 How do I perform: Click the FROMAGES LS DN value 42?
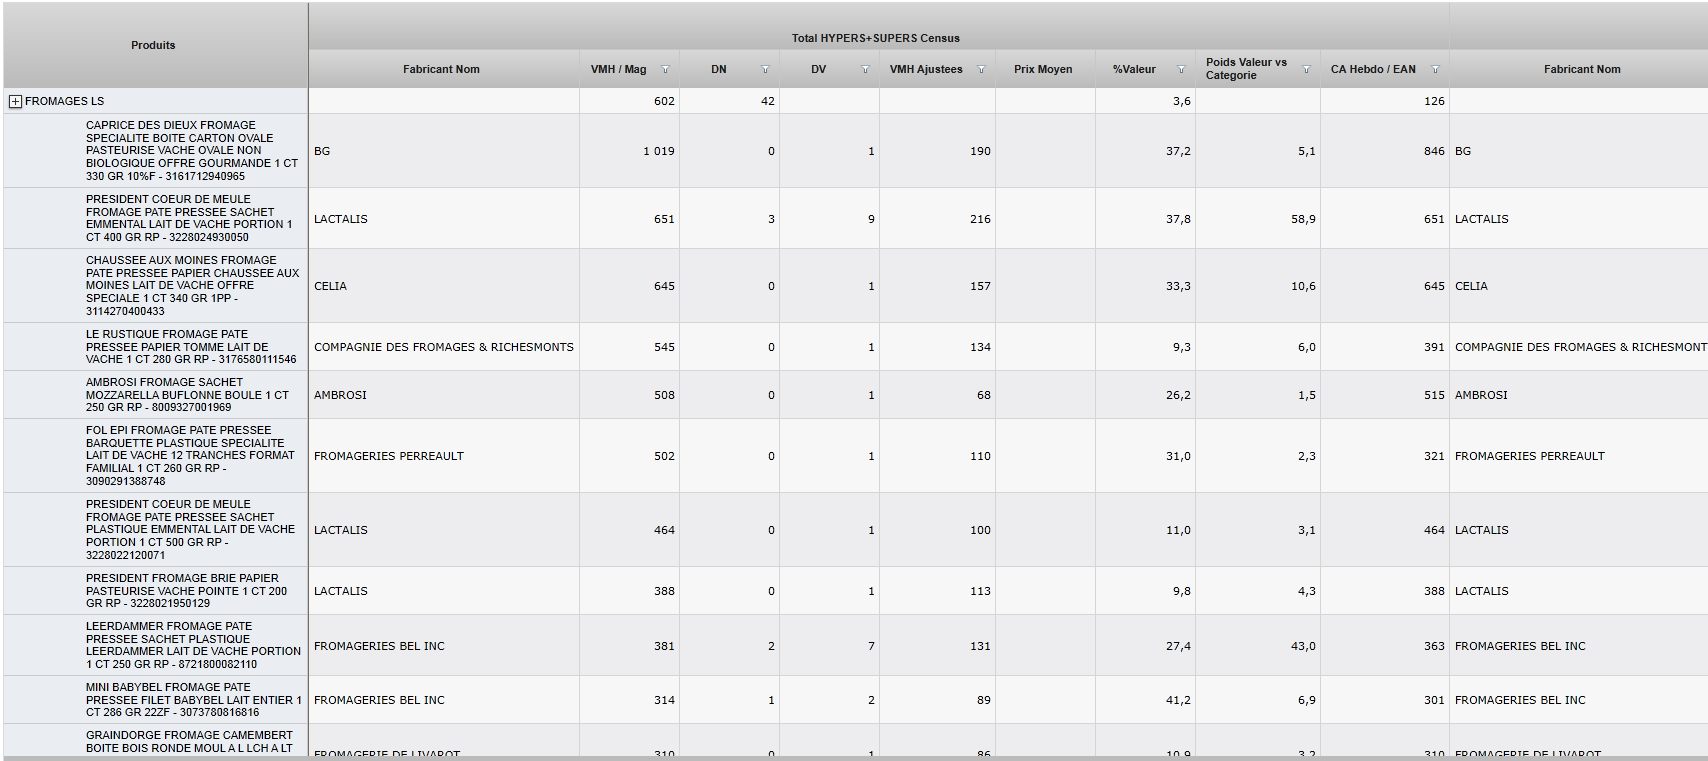(x=768, y=101)
